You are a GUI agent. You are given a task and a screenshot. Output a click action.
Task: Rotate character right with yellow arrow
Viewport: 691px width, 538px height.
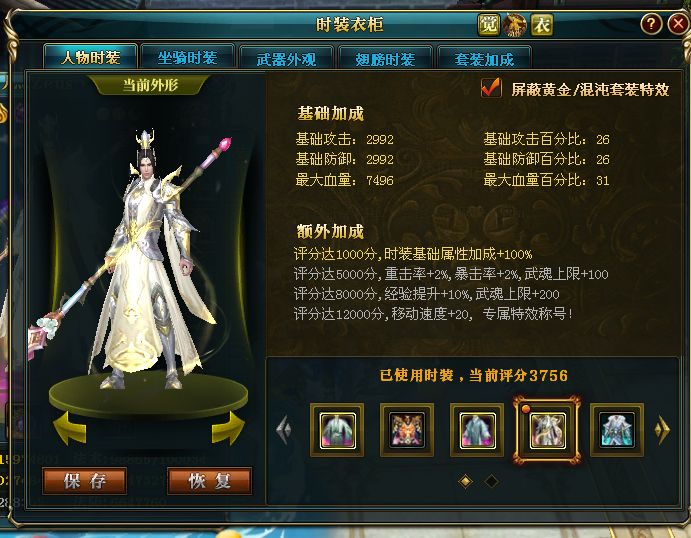coord(228,428)
